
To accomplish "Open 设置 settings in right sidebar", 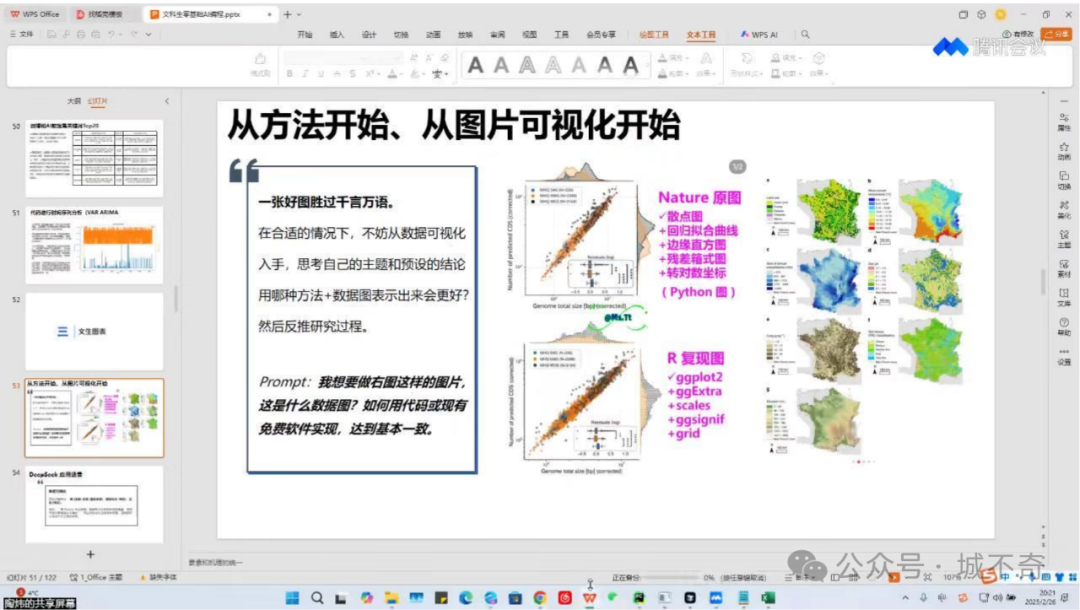I will click(1064, 356).
